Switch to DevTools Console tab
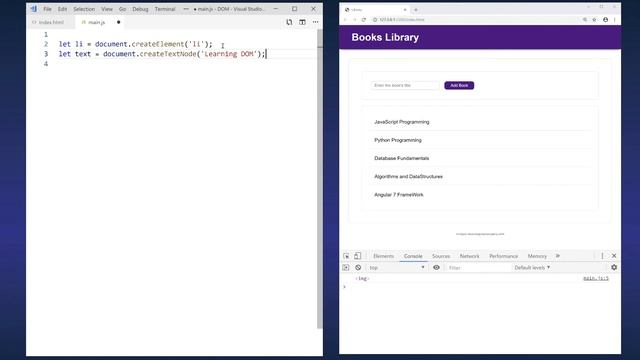Viewport: 640px width, 360px height. pyautogui.click(x=413, y=256)
